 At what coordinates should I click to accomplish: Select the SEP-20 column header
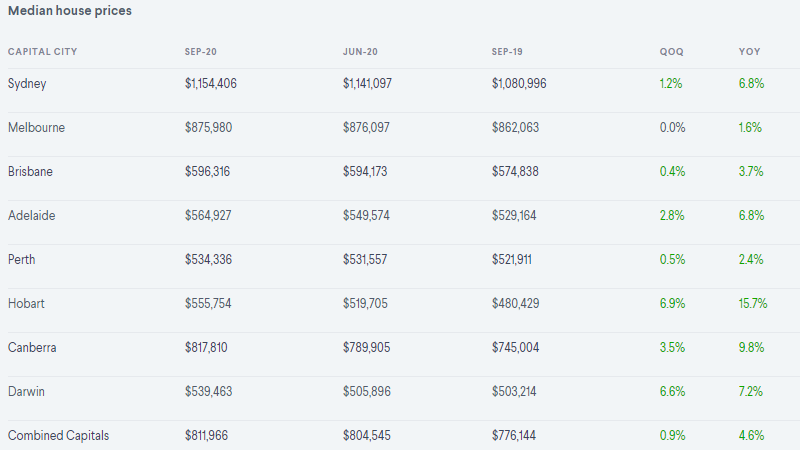tap(201, 52)
